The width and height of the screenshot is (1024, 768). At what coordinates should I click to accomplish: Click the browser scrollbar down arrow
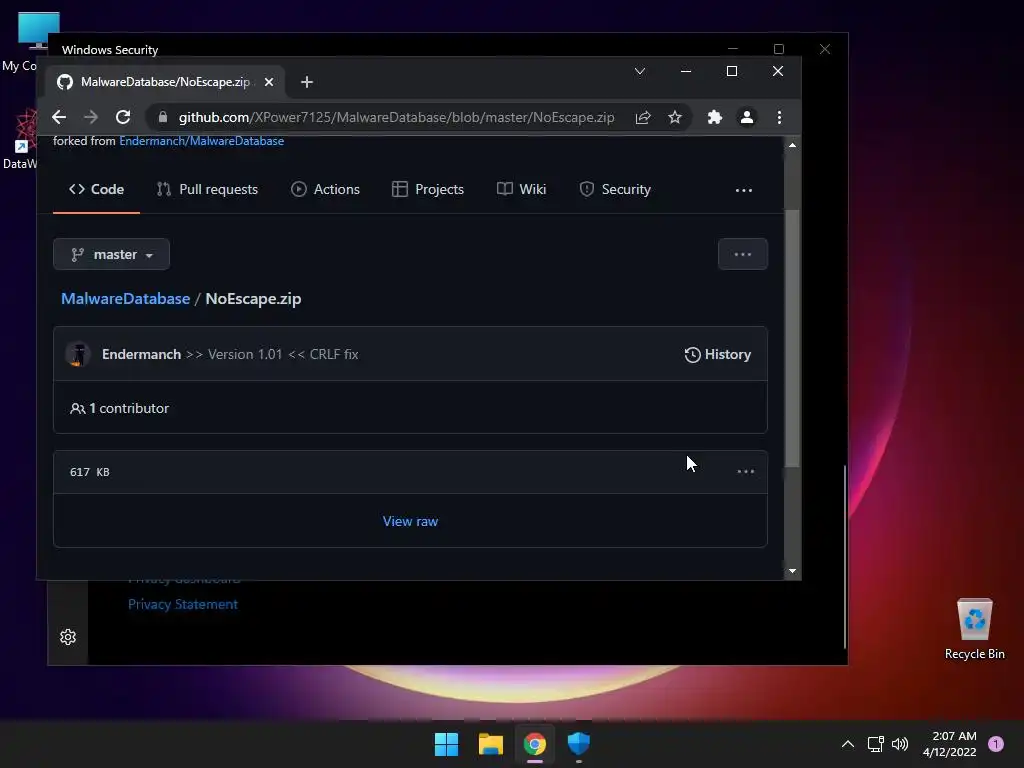click(x=792, y=571)
